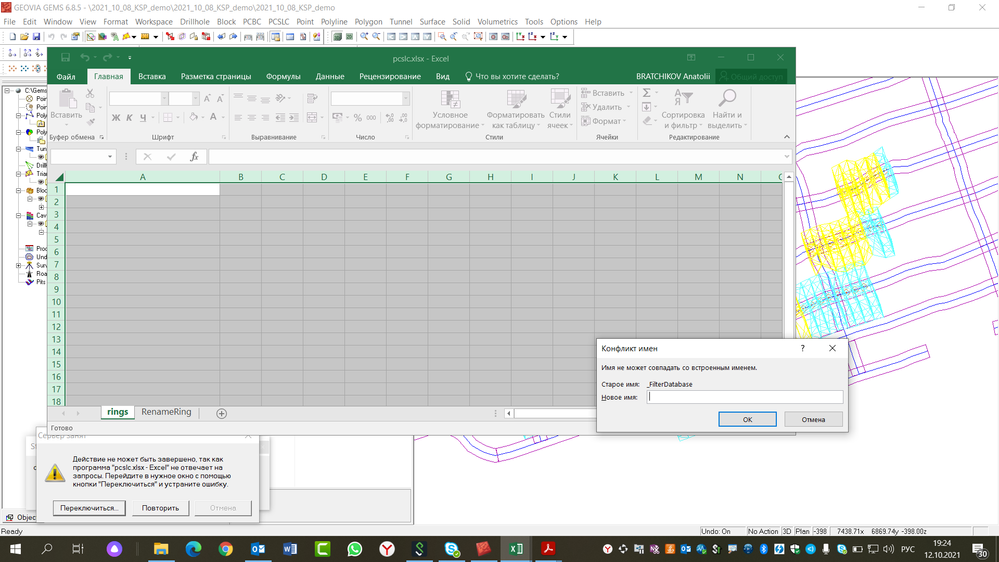
Task: Collapse the Excel ribbon chevron
Action: pos(787,137)
